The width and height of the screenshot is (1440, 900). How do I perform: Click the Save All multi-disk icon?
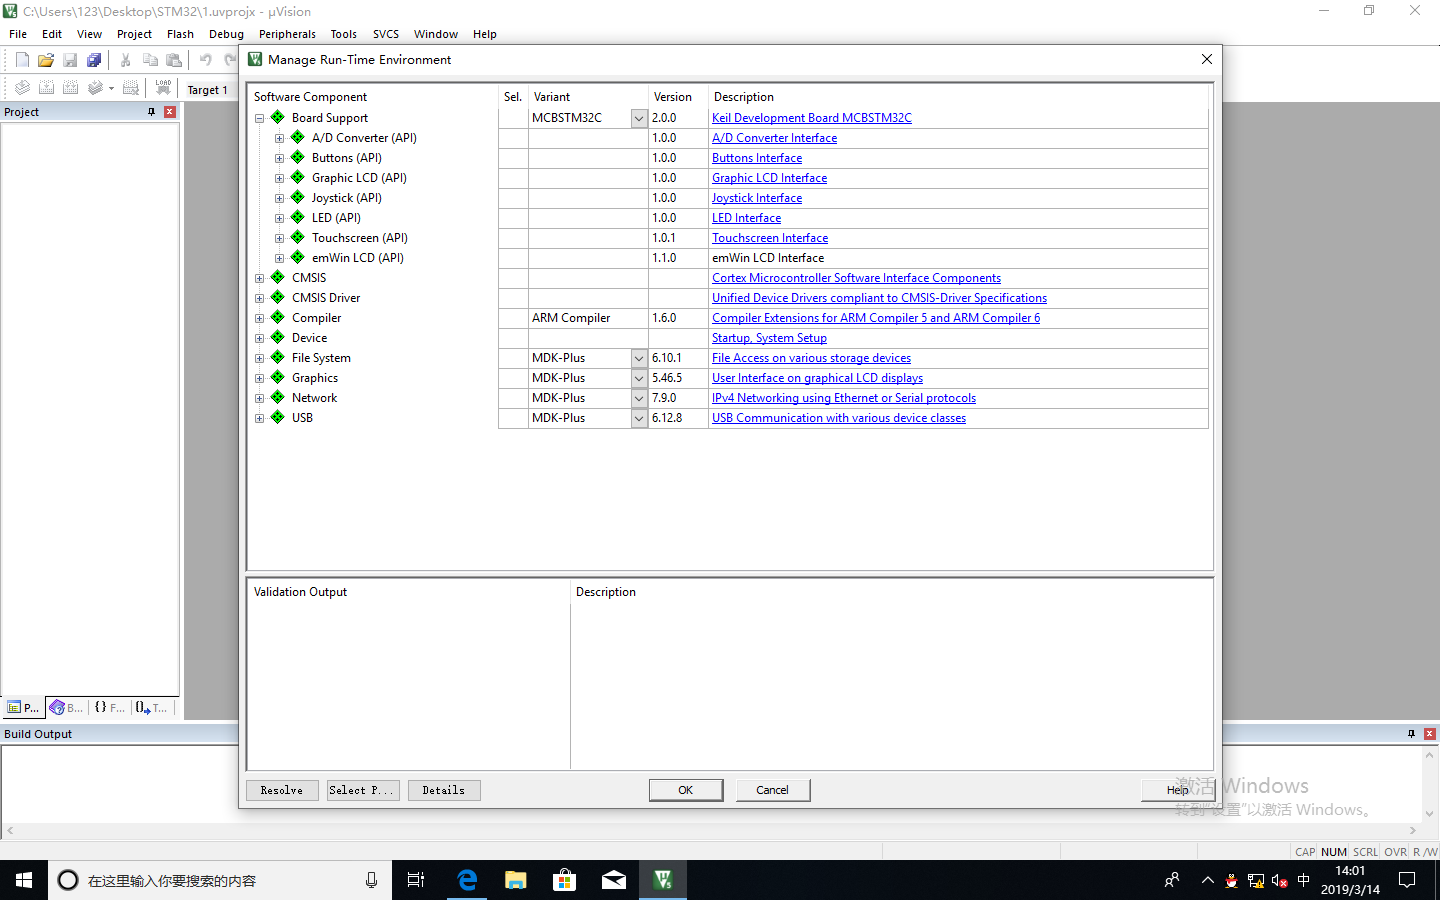click(94, 60)
